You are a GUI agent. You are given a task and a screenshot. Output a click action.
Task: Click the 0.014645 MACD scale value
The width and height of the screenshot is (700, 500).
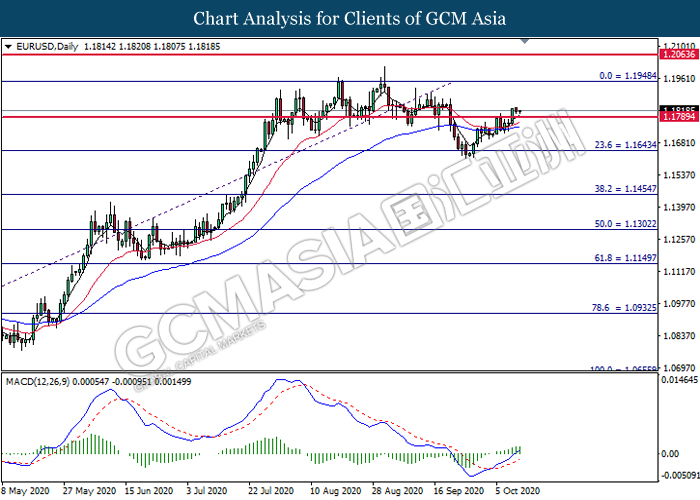[679, 380]
